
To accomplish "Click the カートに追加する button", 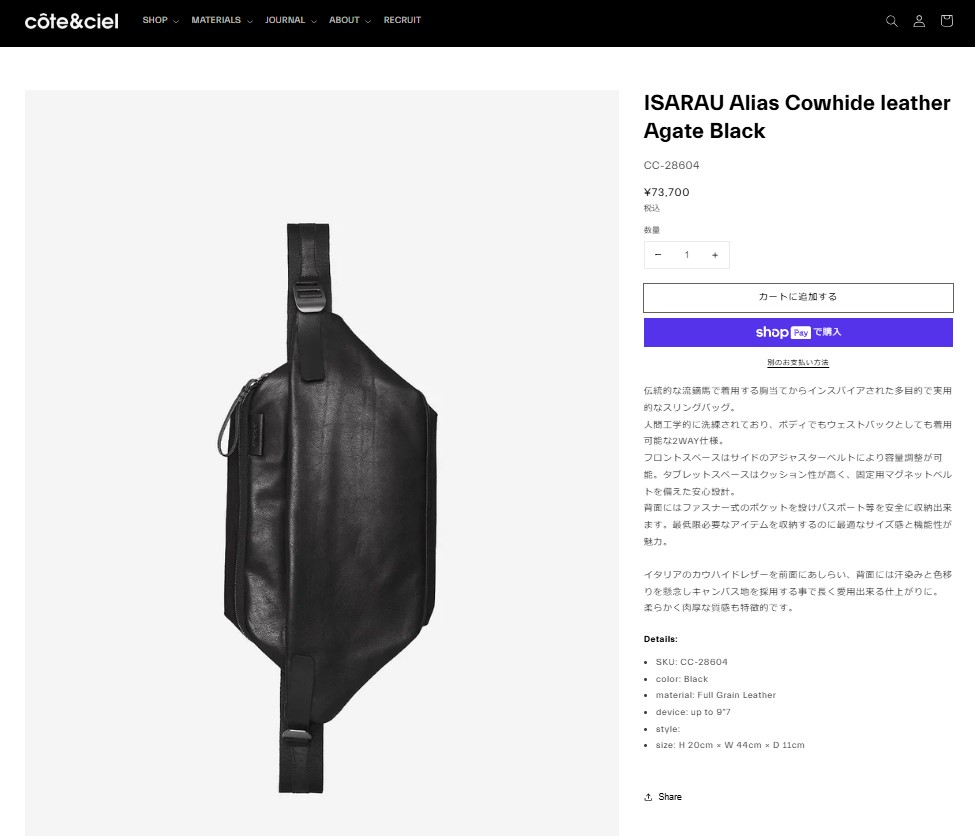I will pyautogui.click(x=798, y=297).
